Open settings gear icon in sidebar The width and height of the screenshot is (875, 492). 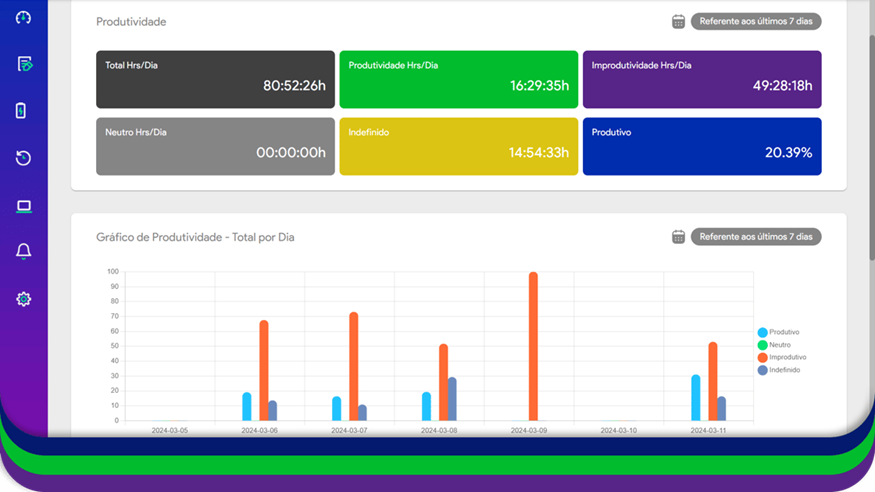pyautogui.click(x=24, y=299)
